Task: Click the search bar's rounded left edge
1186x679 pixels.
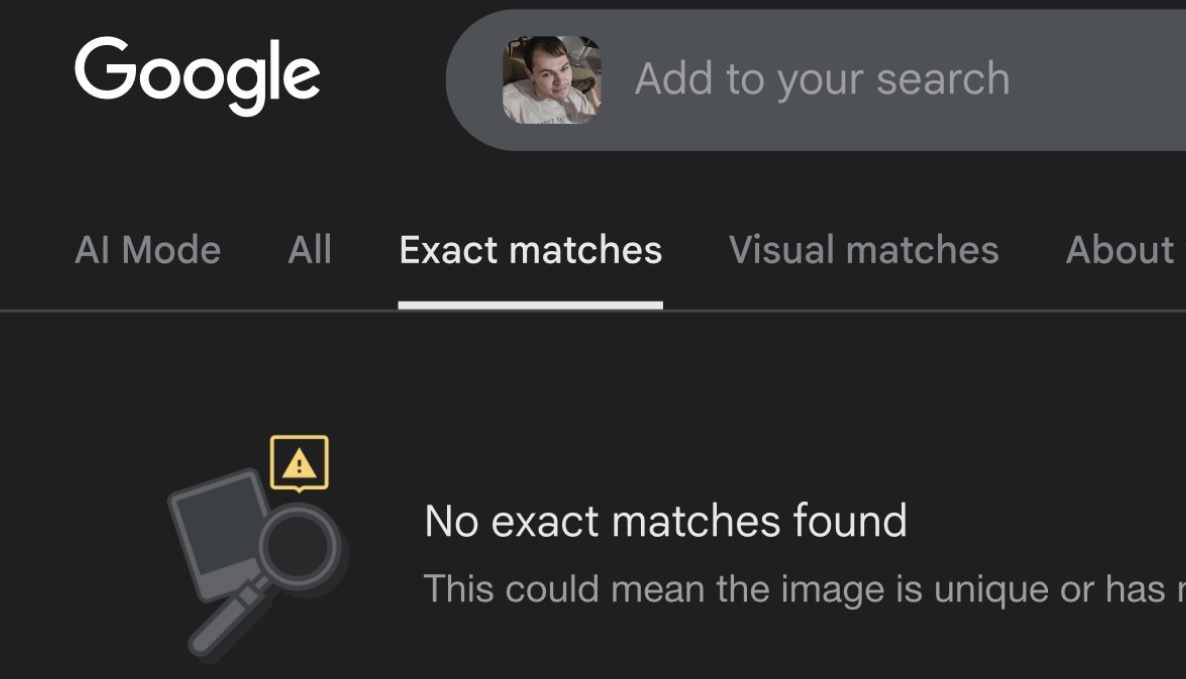Action: tap(469, 80)
